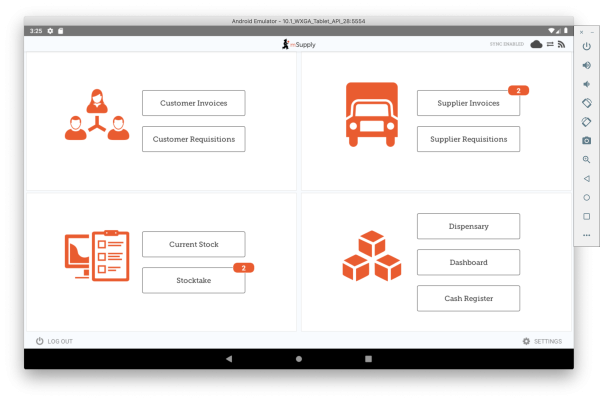Click the cloud sync icon
This screenshot has height=401, width=600.
click(x=536, y=44)
